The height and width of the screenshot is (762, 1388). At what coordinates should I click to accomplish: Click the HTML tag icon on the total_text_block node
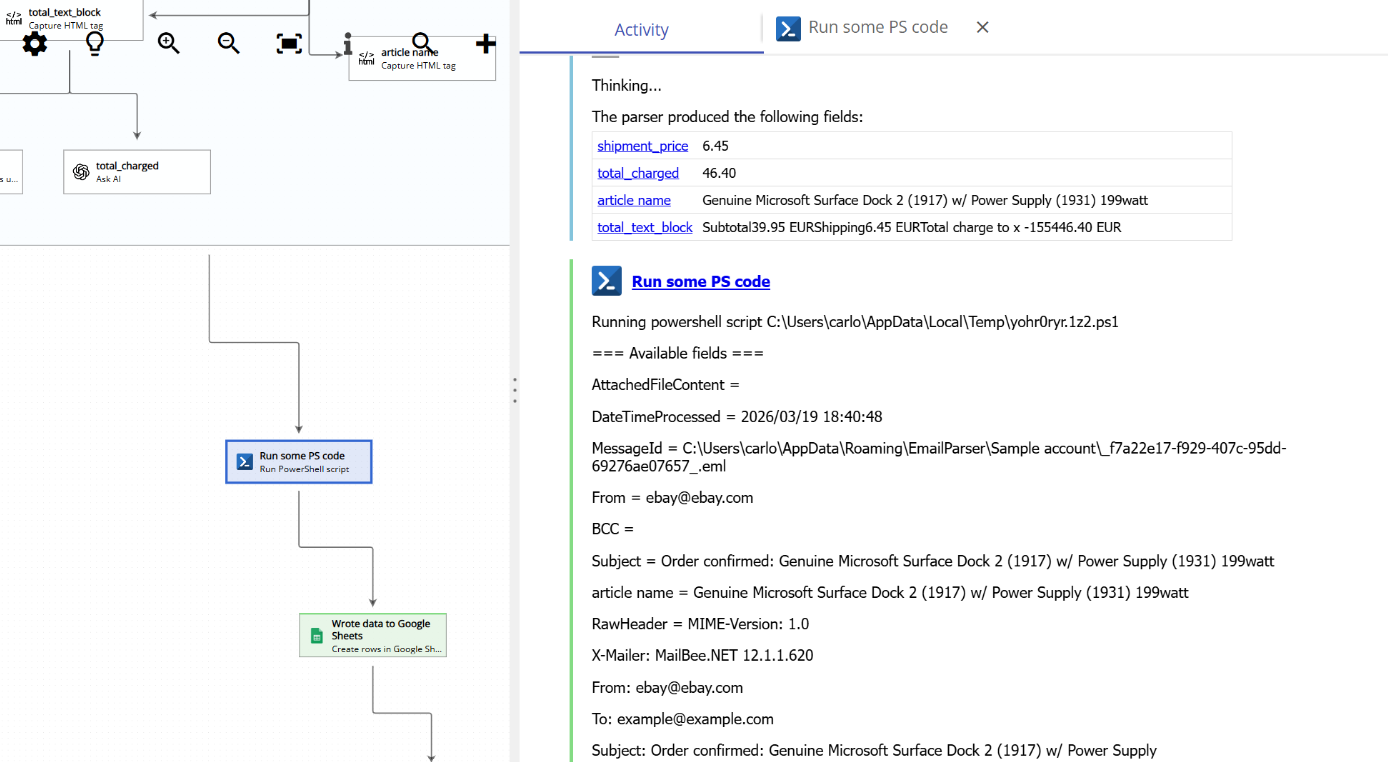[12, 18]
